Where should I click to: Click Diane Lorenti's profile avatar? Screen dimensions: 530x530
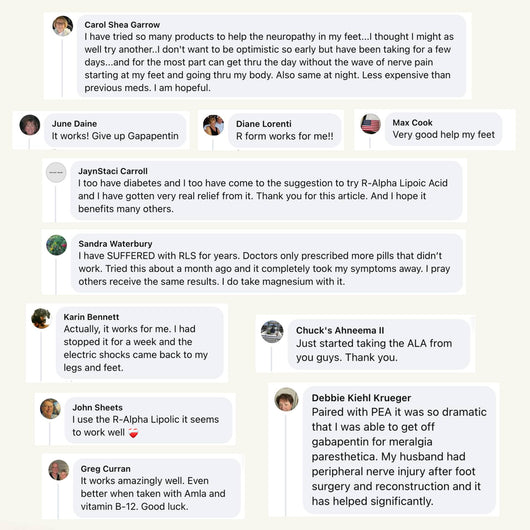pos(213,125)
